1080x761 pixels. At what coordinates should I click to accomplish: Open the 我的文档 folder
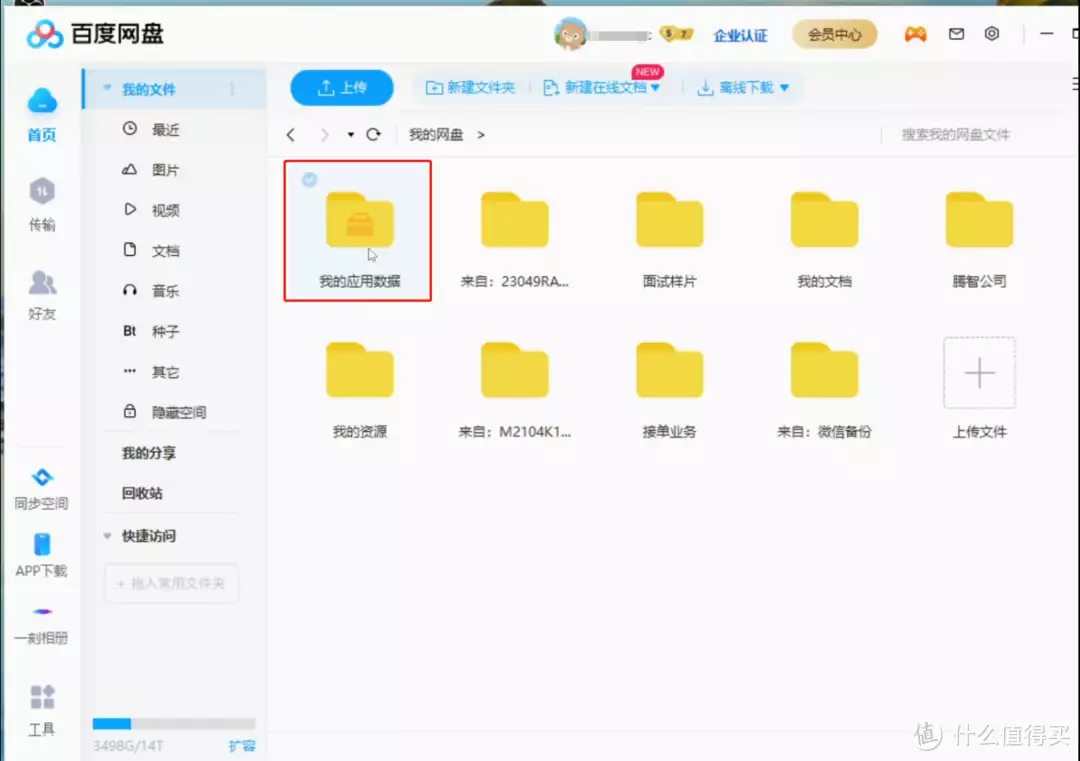[x=824, y=239]
